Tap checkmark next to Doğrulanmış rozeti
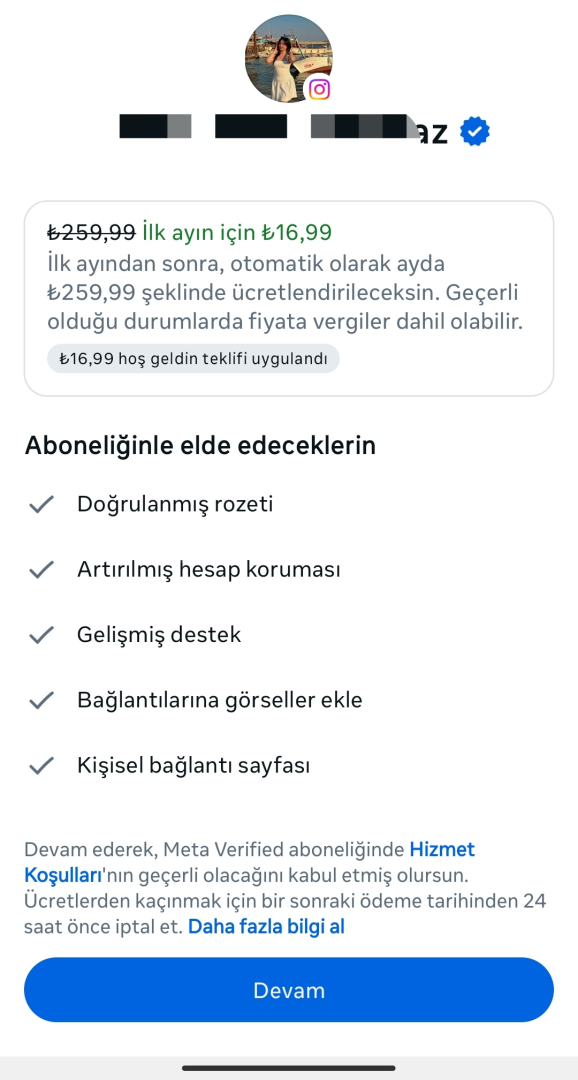Viewport: 578px width, 1080px height. pos(41,505)
